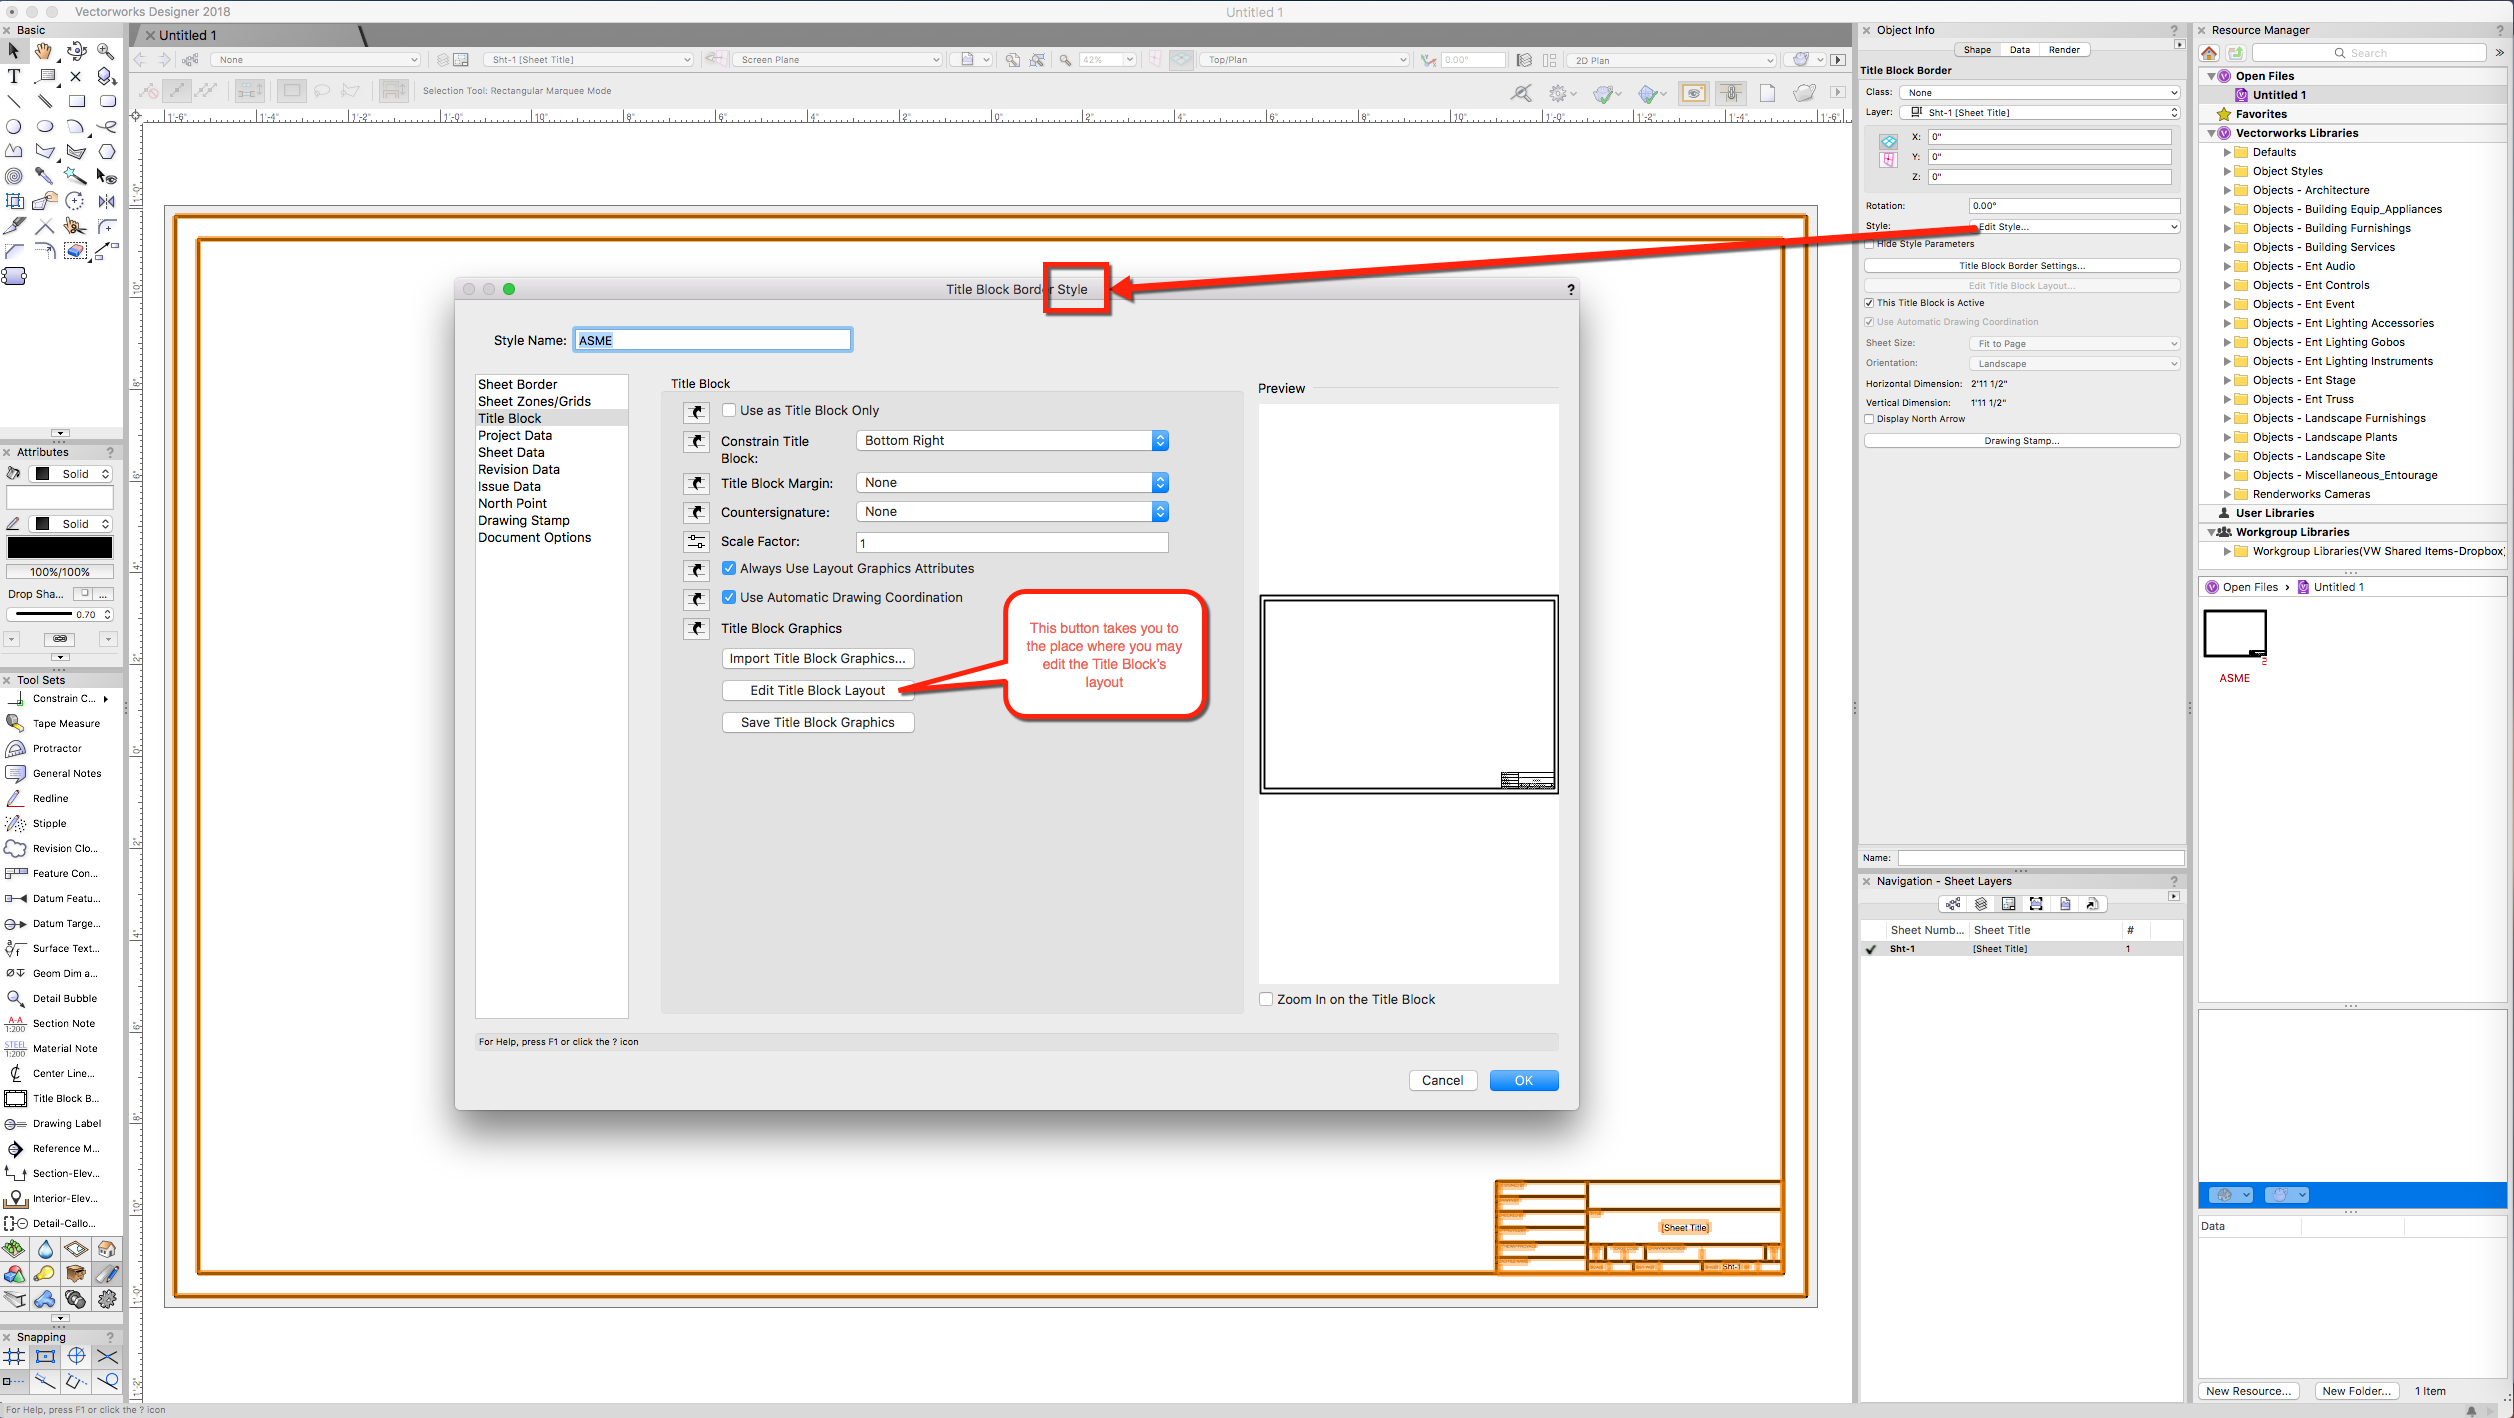Enable Use as Title Block Only
Viewport: 2514px width, 1418px height.
(730, 410)
